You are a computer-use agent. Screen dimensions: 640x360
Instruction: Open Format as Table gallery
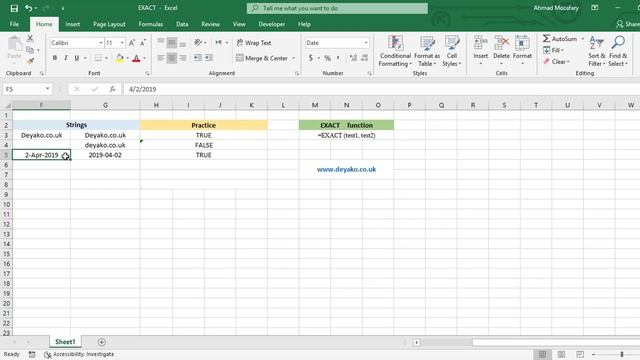click(427, 51)
